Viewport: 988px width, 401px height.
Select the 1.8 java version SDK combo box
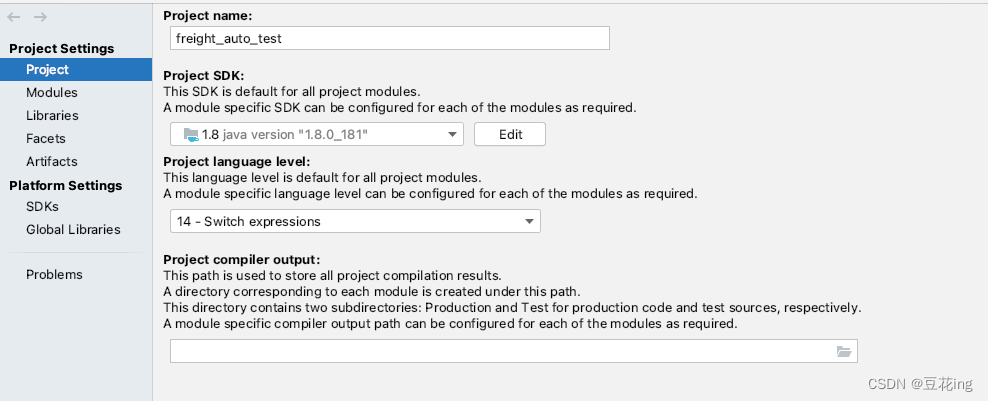317,134
